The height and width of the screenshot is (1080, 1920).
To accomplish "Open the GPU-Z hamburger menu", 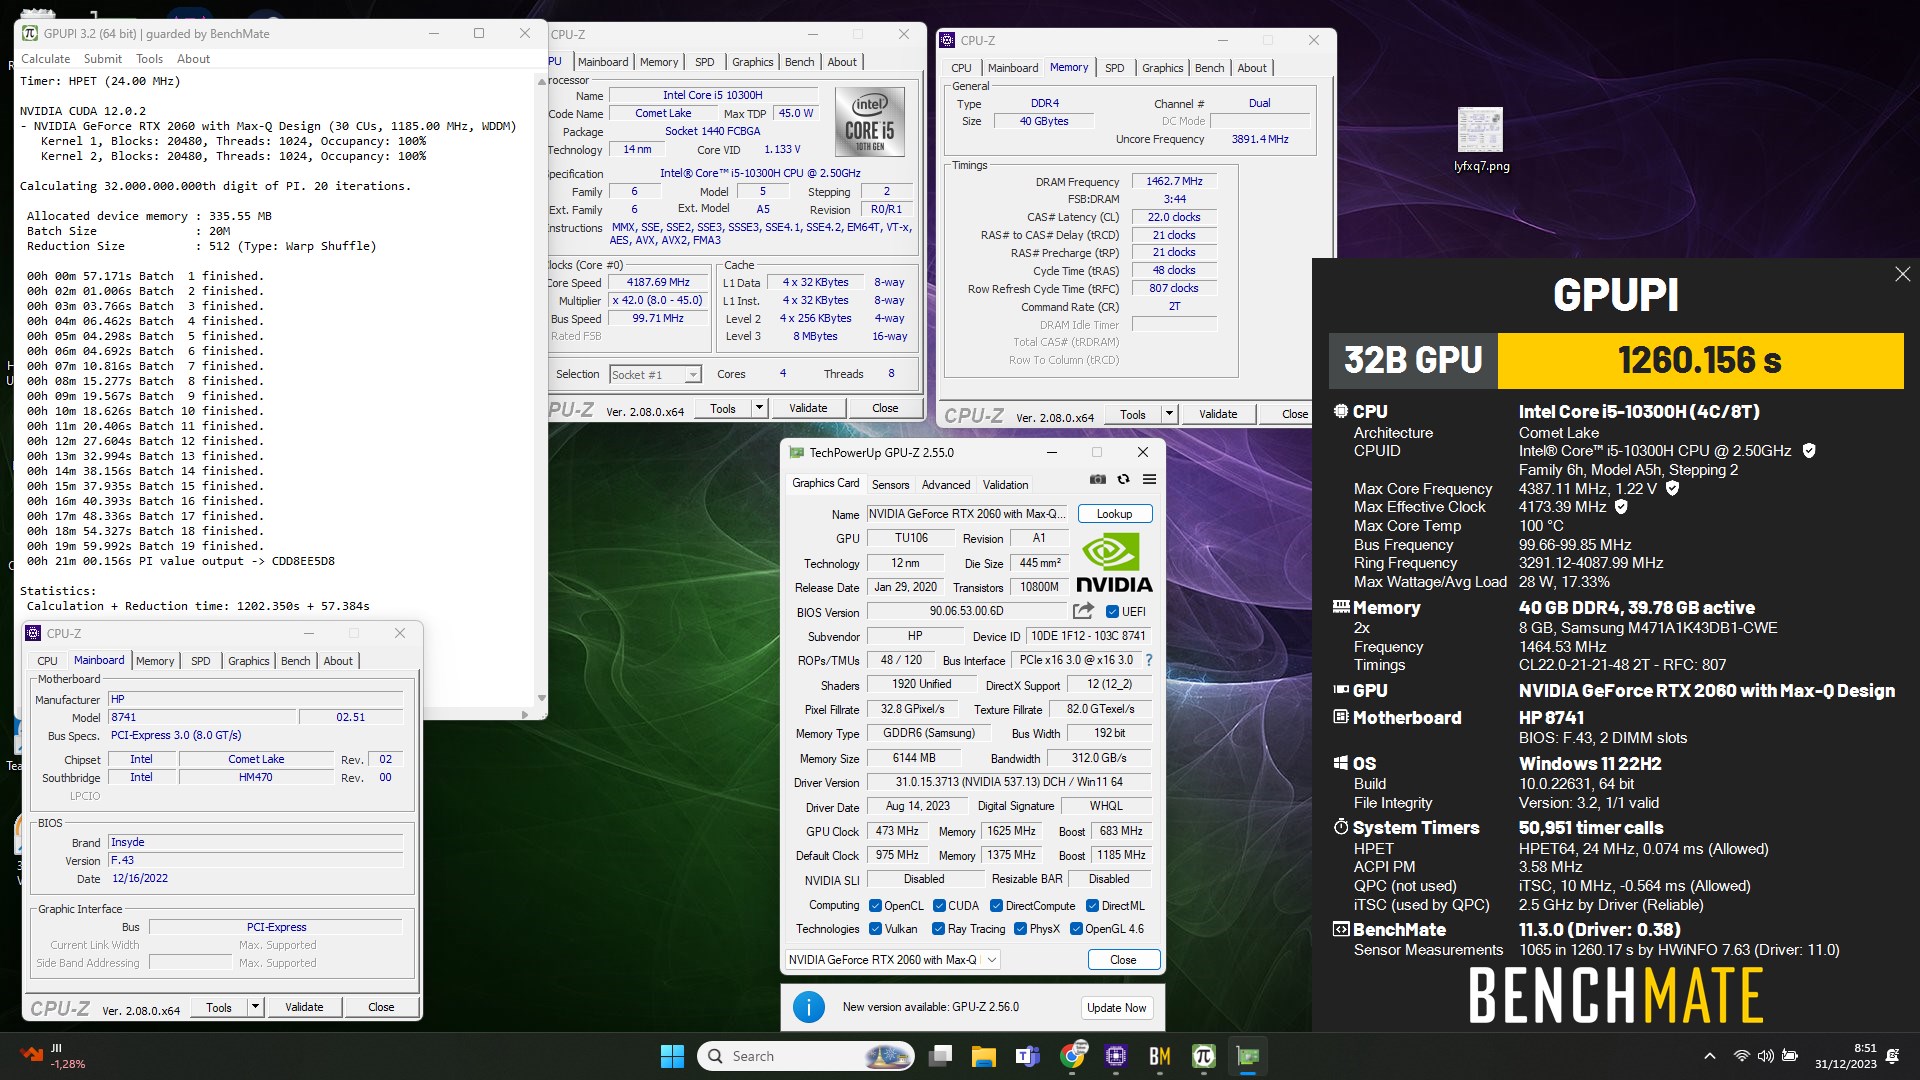I will click(x=1149, y=480).
